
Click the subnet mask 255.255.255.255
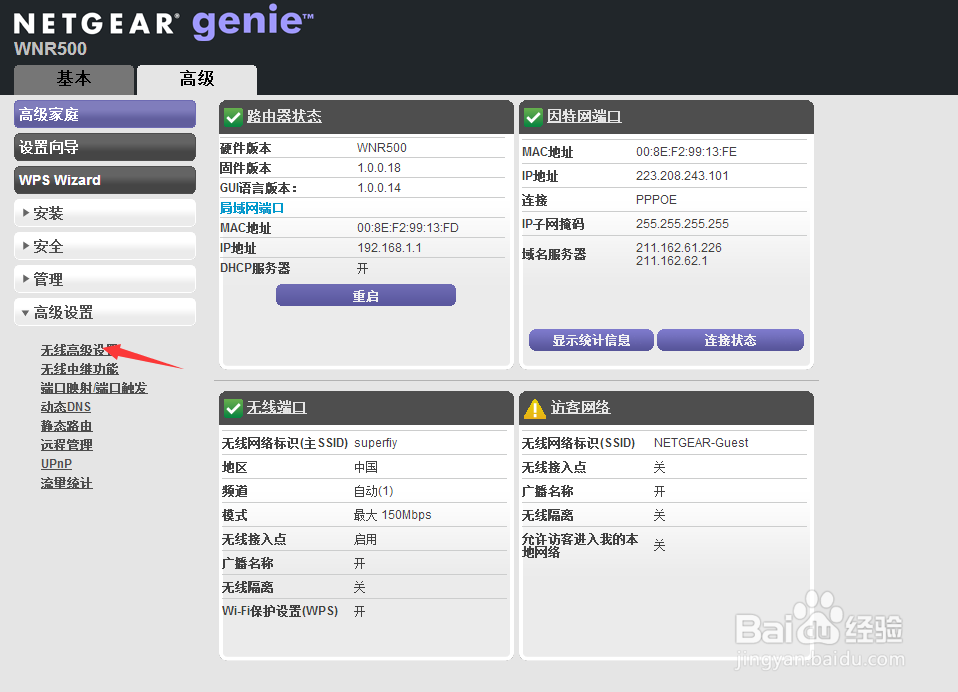coord(682,224)
